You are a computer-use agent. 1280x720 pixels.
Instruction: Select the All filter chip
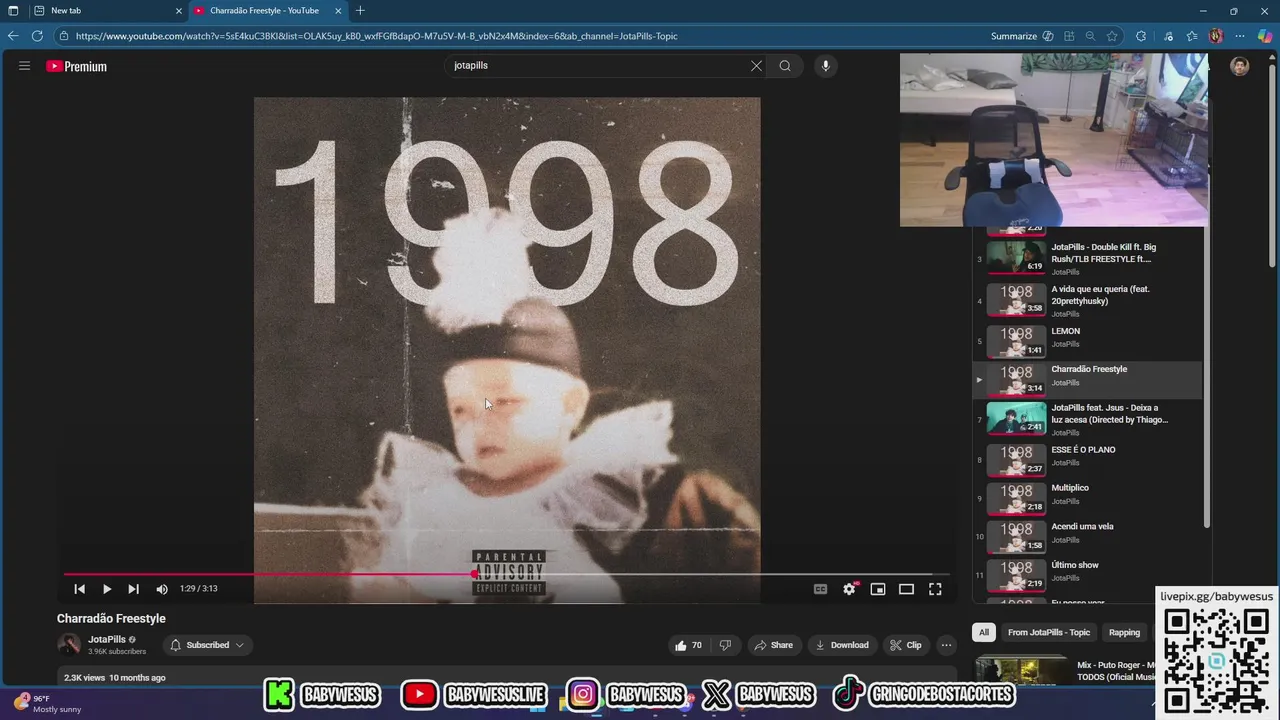tap(984, 632)
